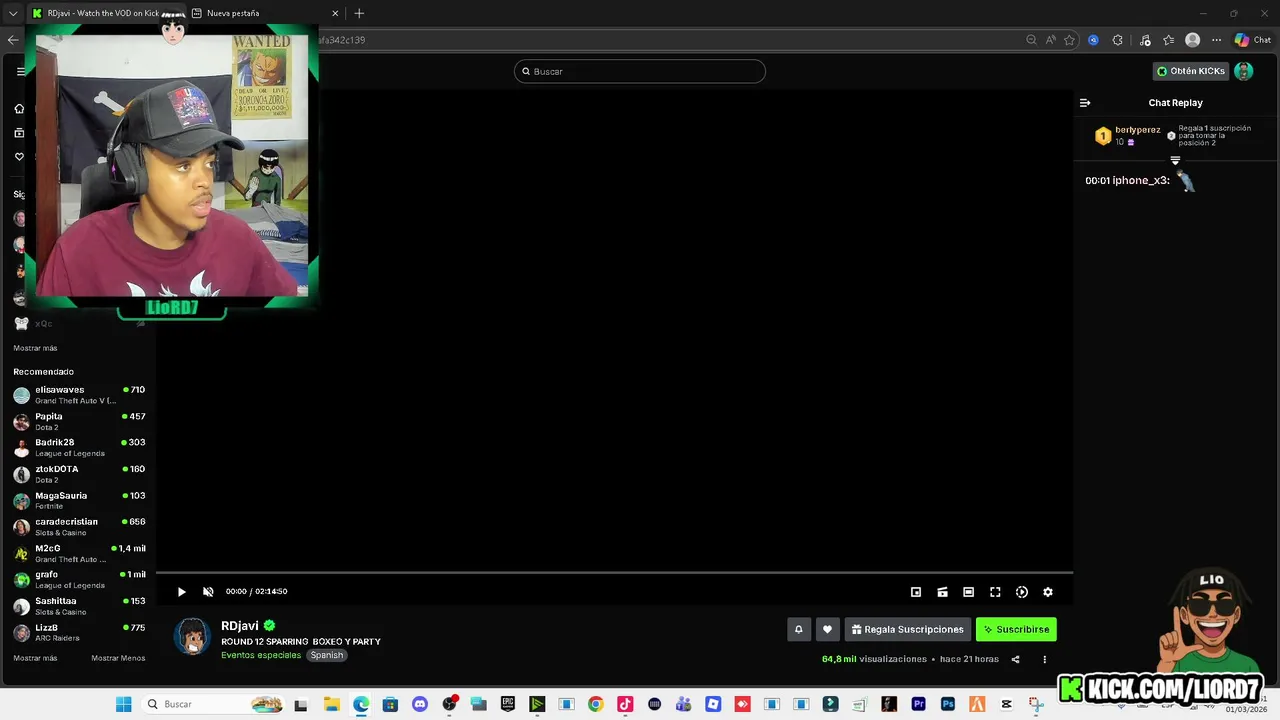Viewport: 1280px width, 720px height.
Task: Click the Spanish language tag
Action: [326, 655]
